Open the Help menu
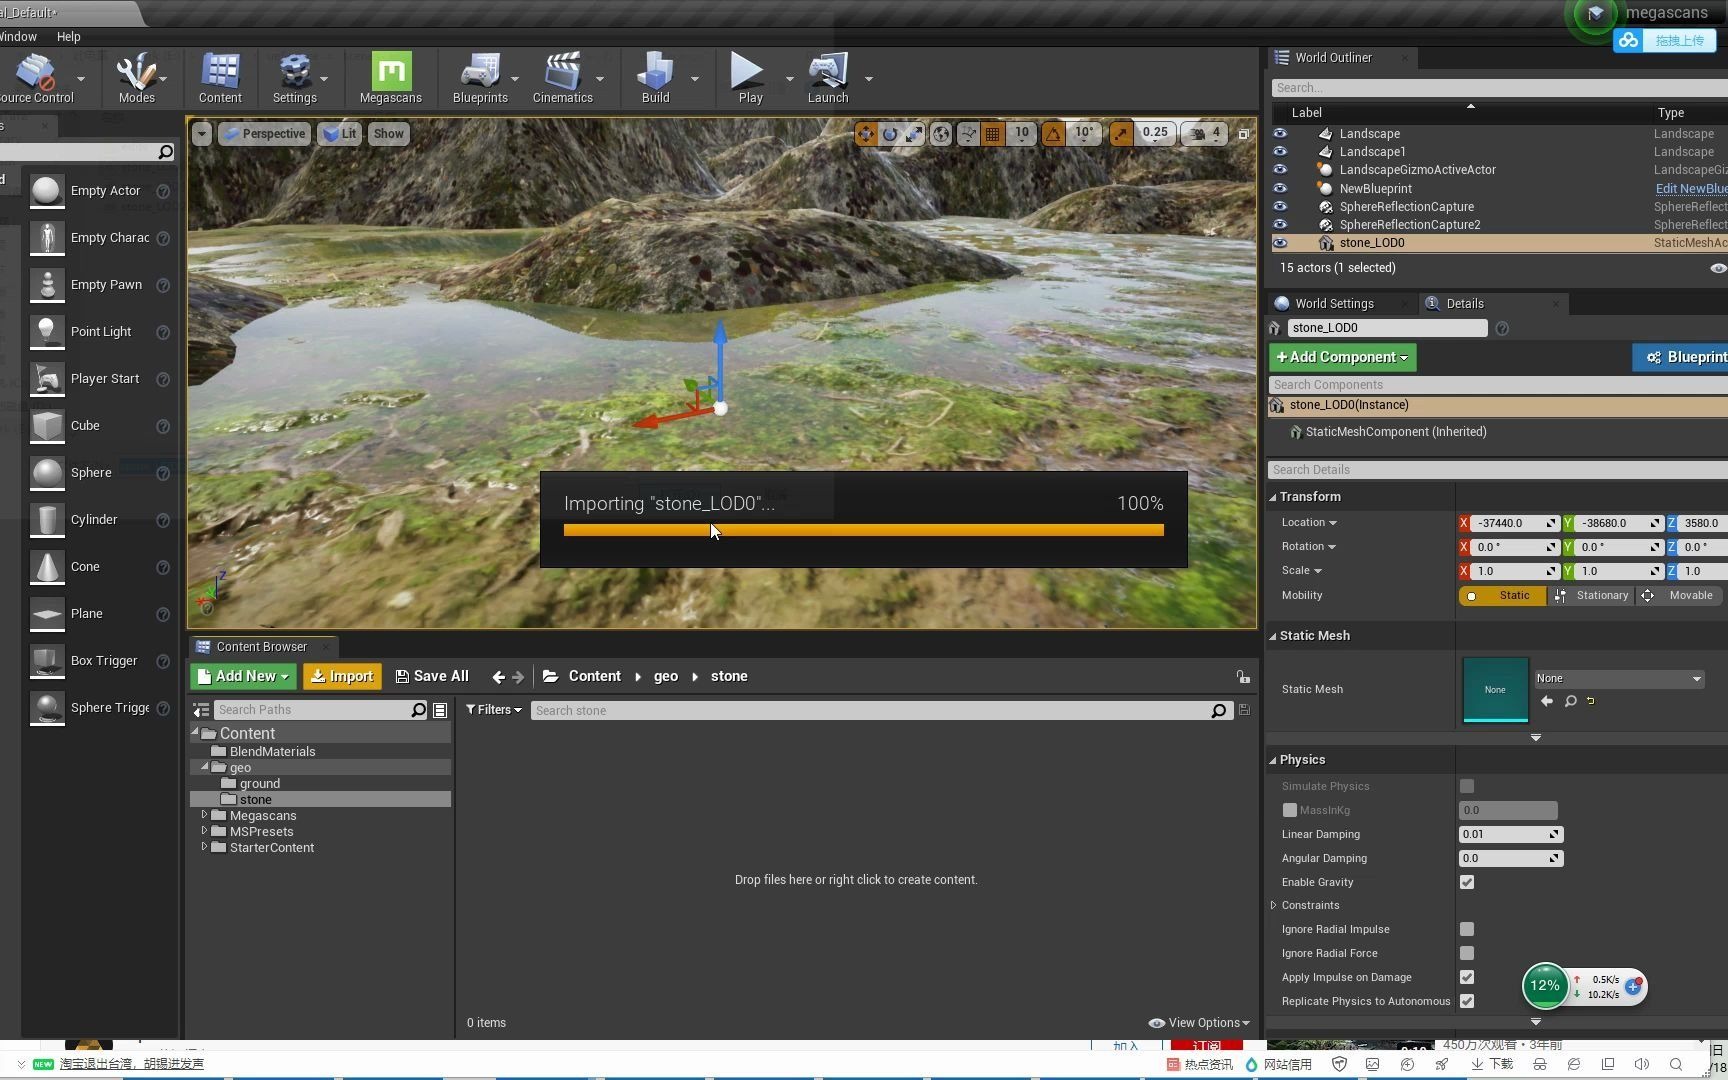The height and width of the screenshot is (1080, 1728). tap(68, 36)
